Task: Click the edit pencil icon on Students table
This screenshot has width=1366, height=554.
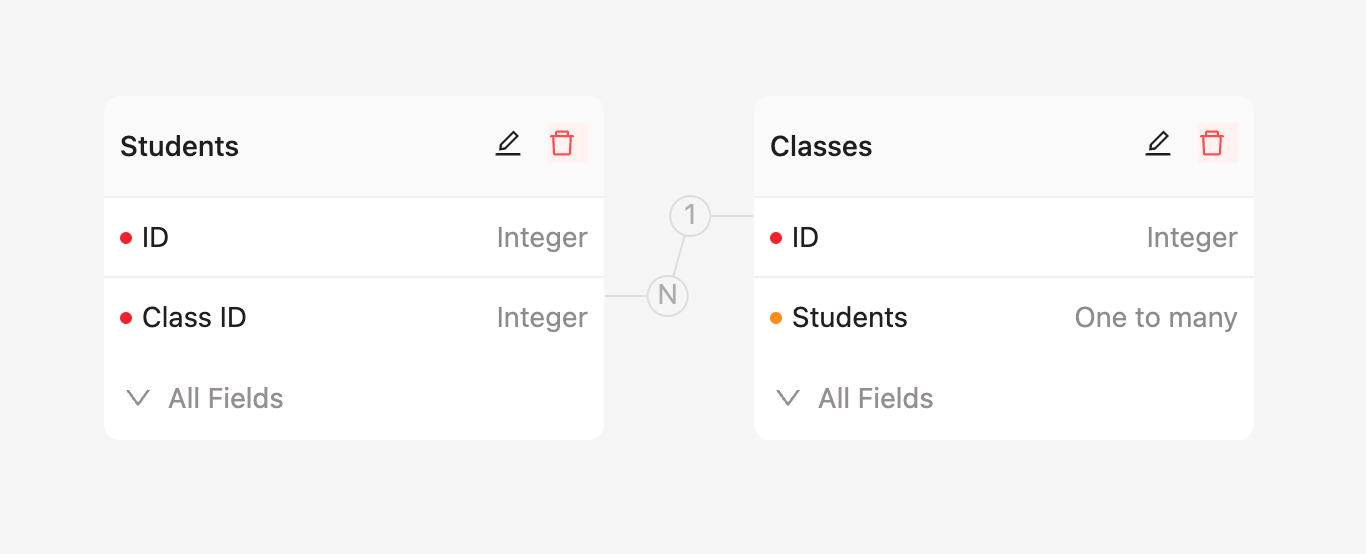Action: pyautogui.click(x=508, y=144)
